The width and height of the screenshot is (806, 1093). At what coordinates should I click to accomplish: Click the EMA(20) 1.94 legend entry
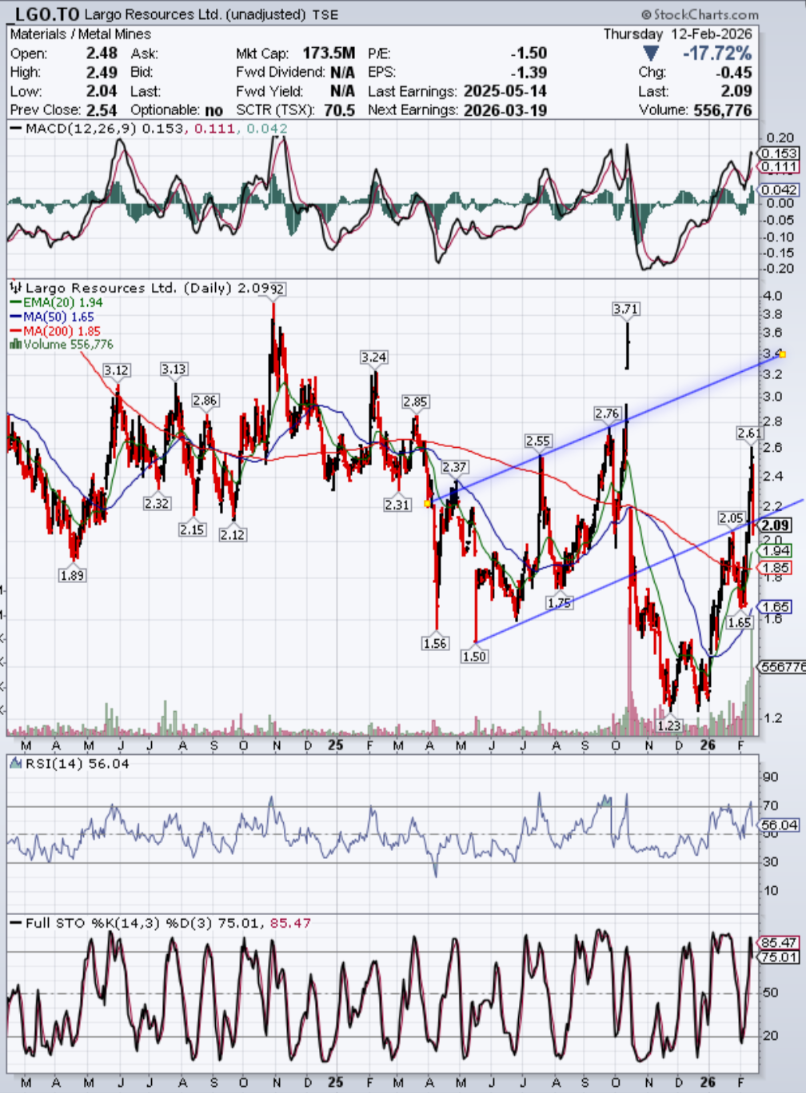(57, 303)
